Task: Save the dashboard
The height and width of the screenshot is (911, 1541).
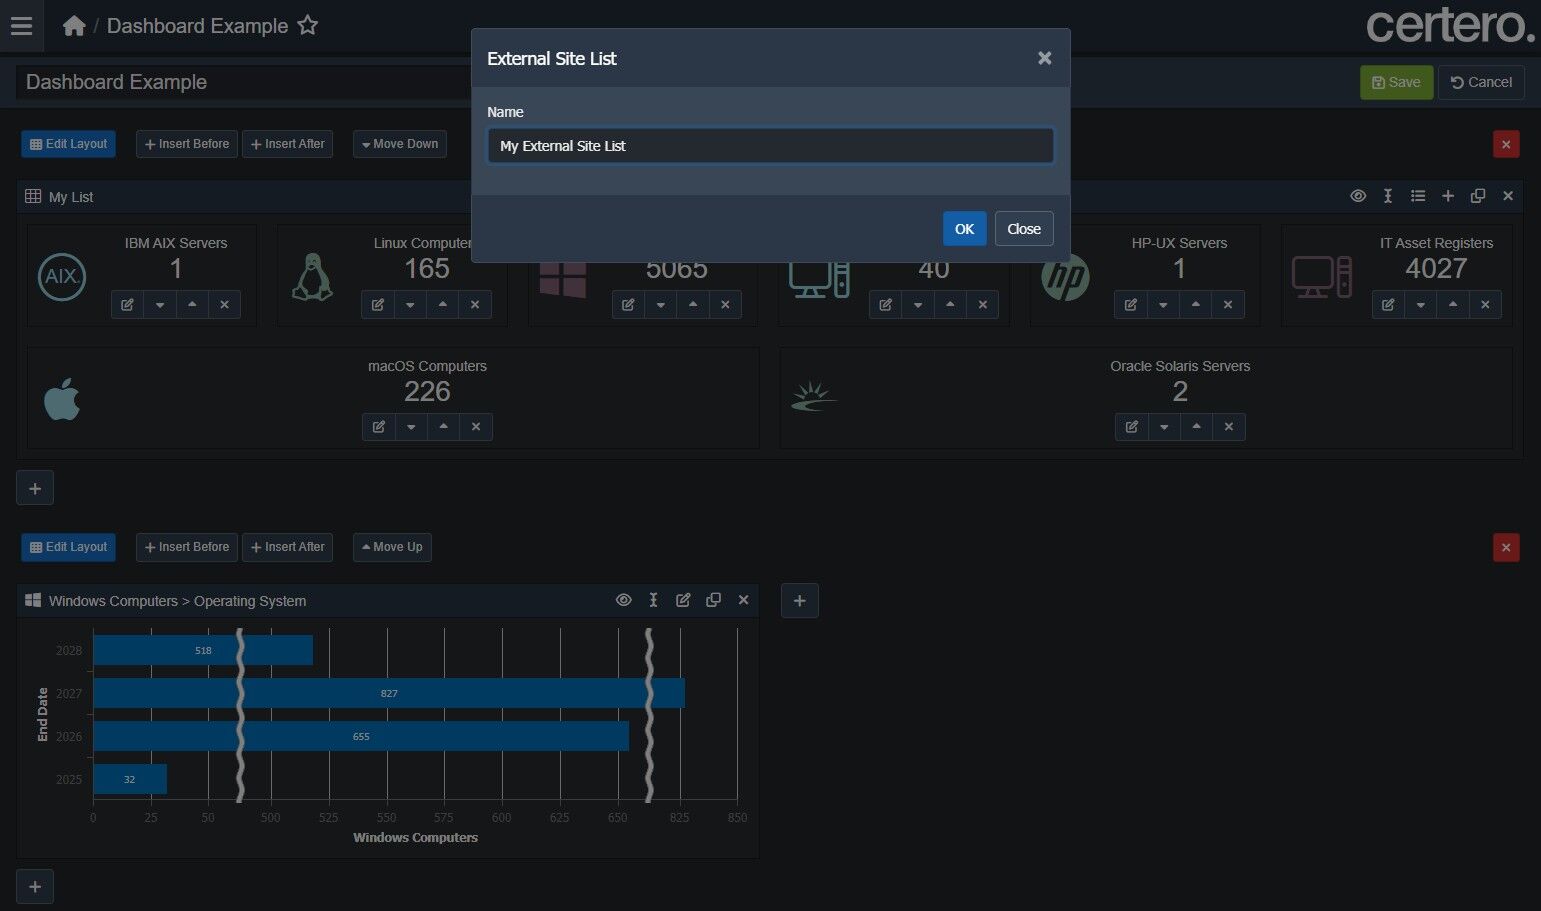Action: point(1396,82)
